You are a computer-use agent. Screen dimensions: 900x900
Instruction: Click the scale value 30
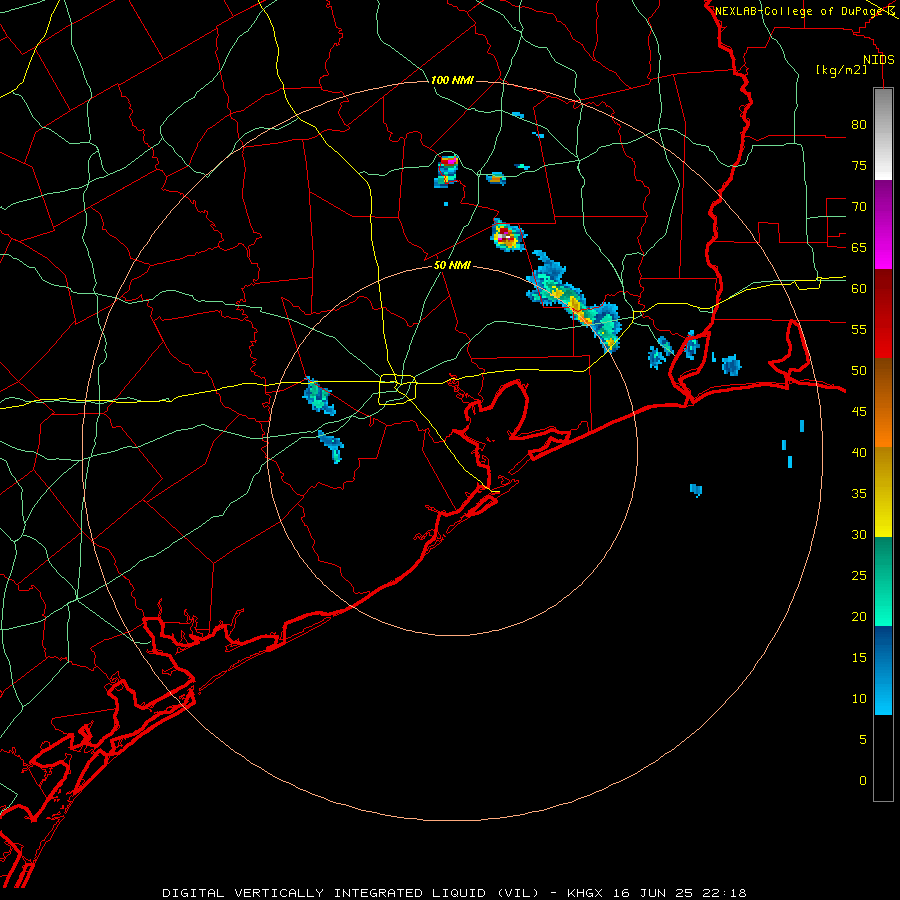click(859, 534)
